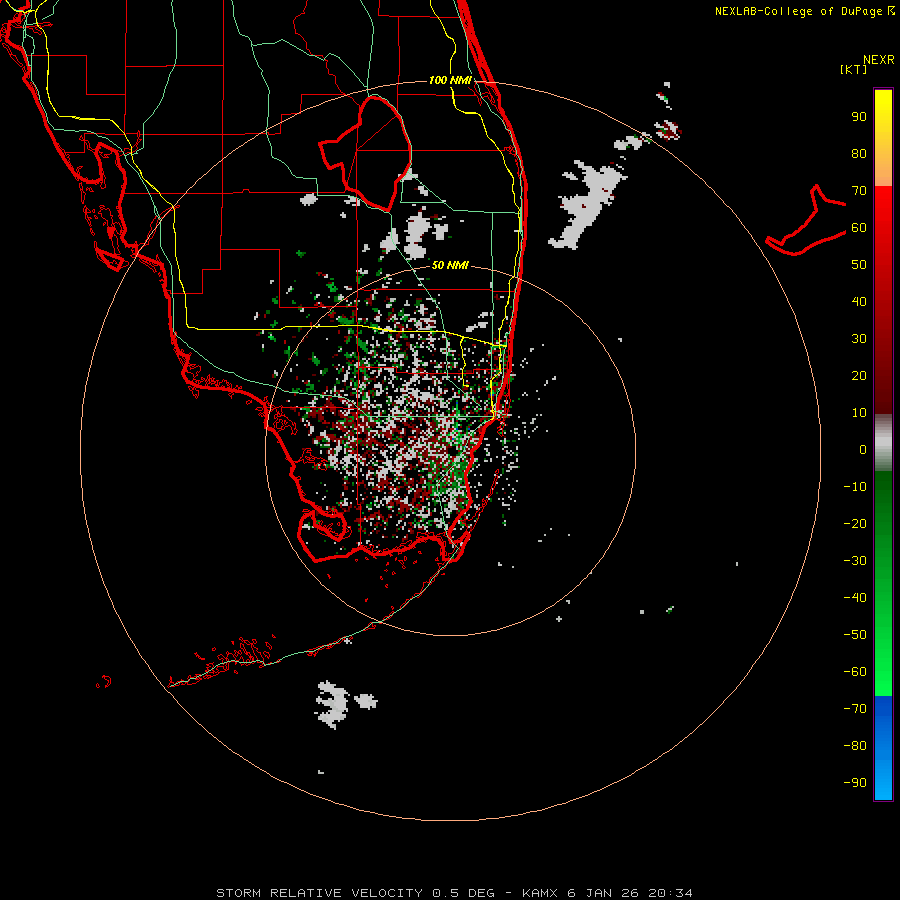This screenshot has height=900, width=900.
Task: Click the 30 value on velocity scale
Action: [x=859, y=339]
